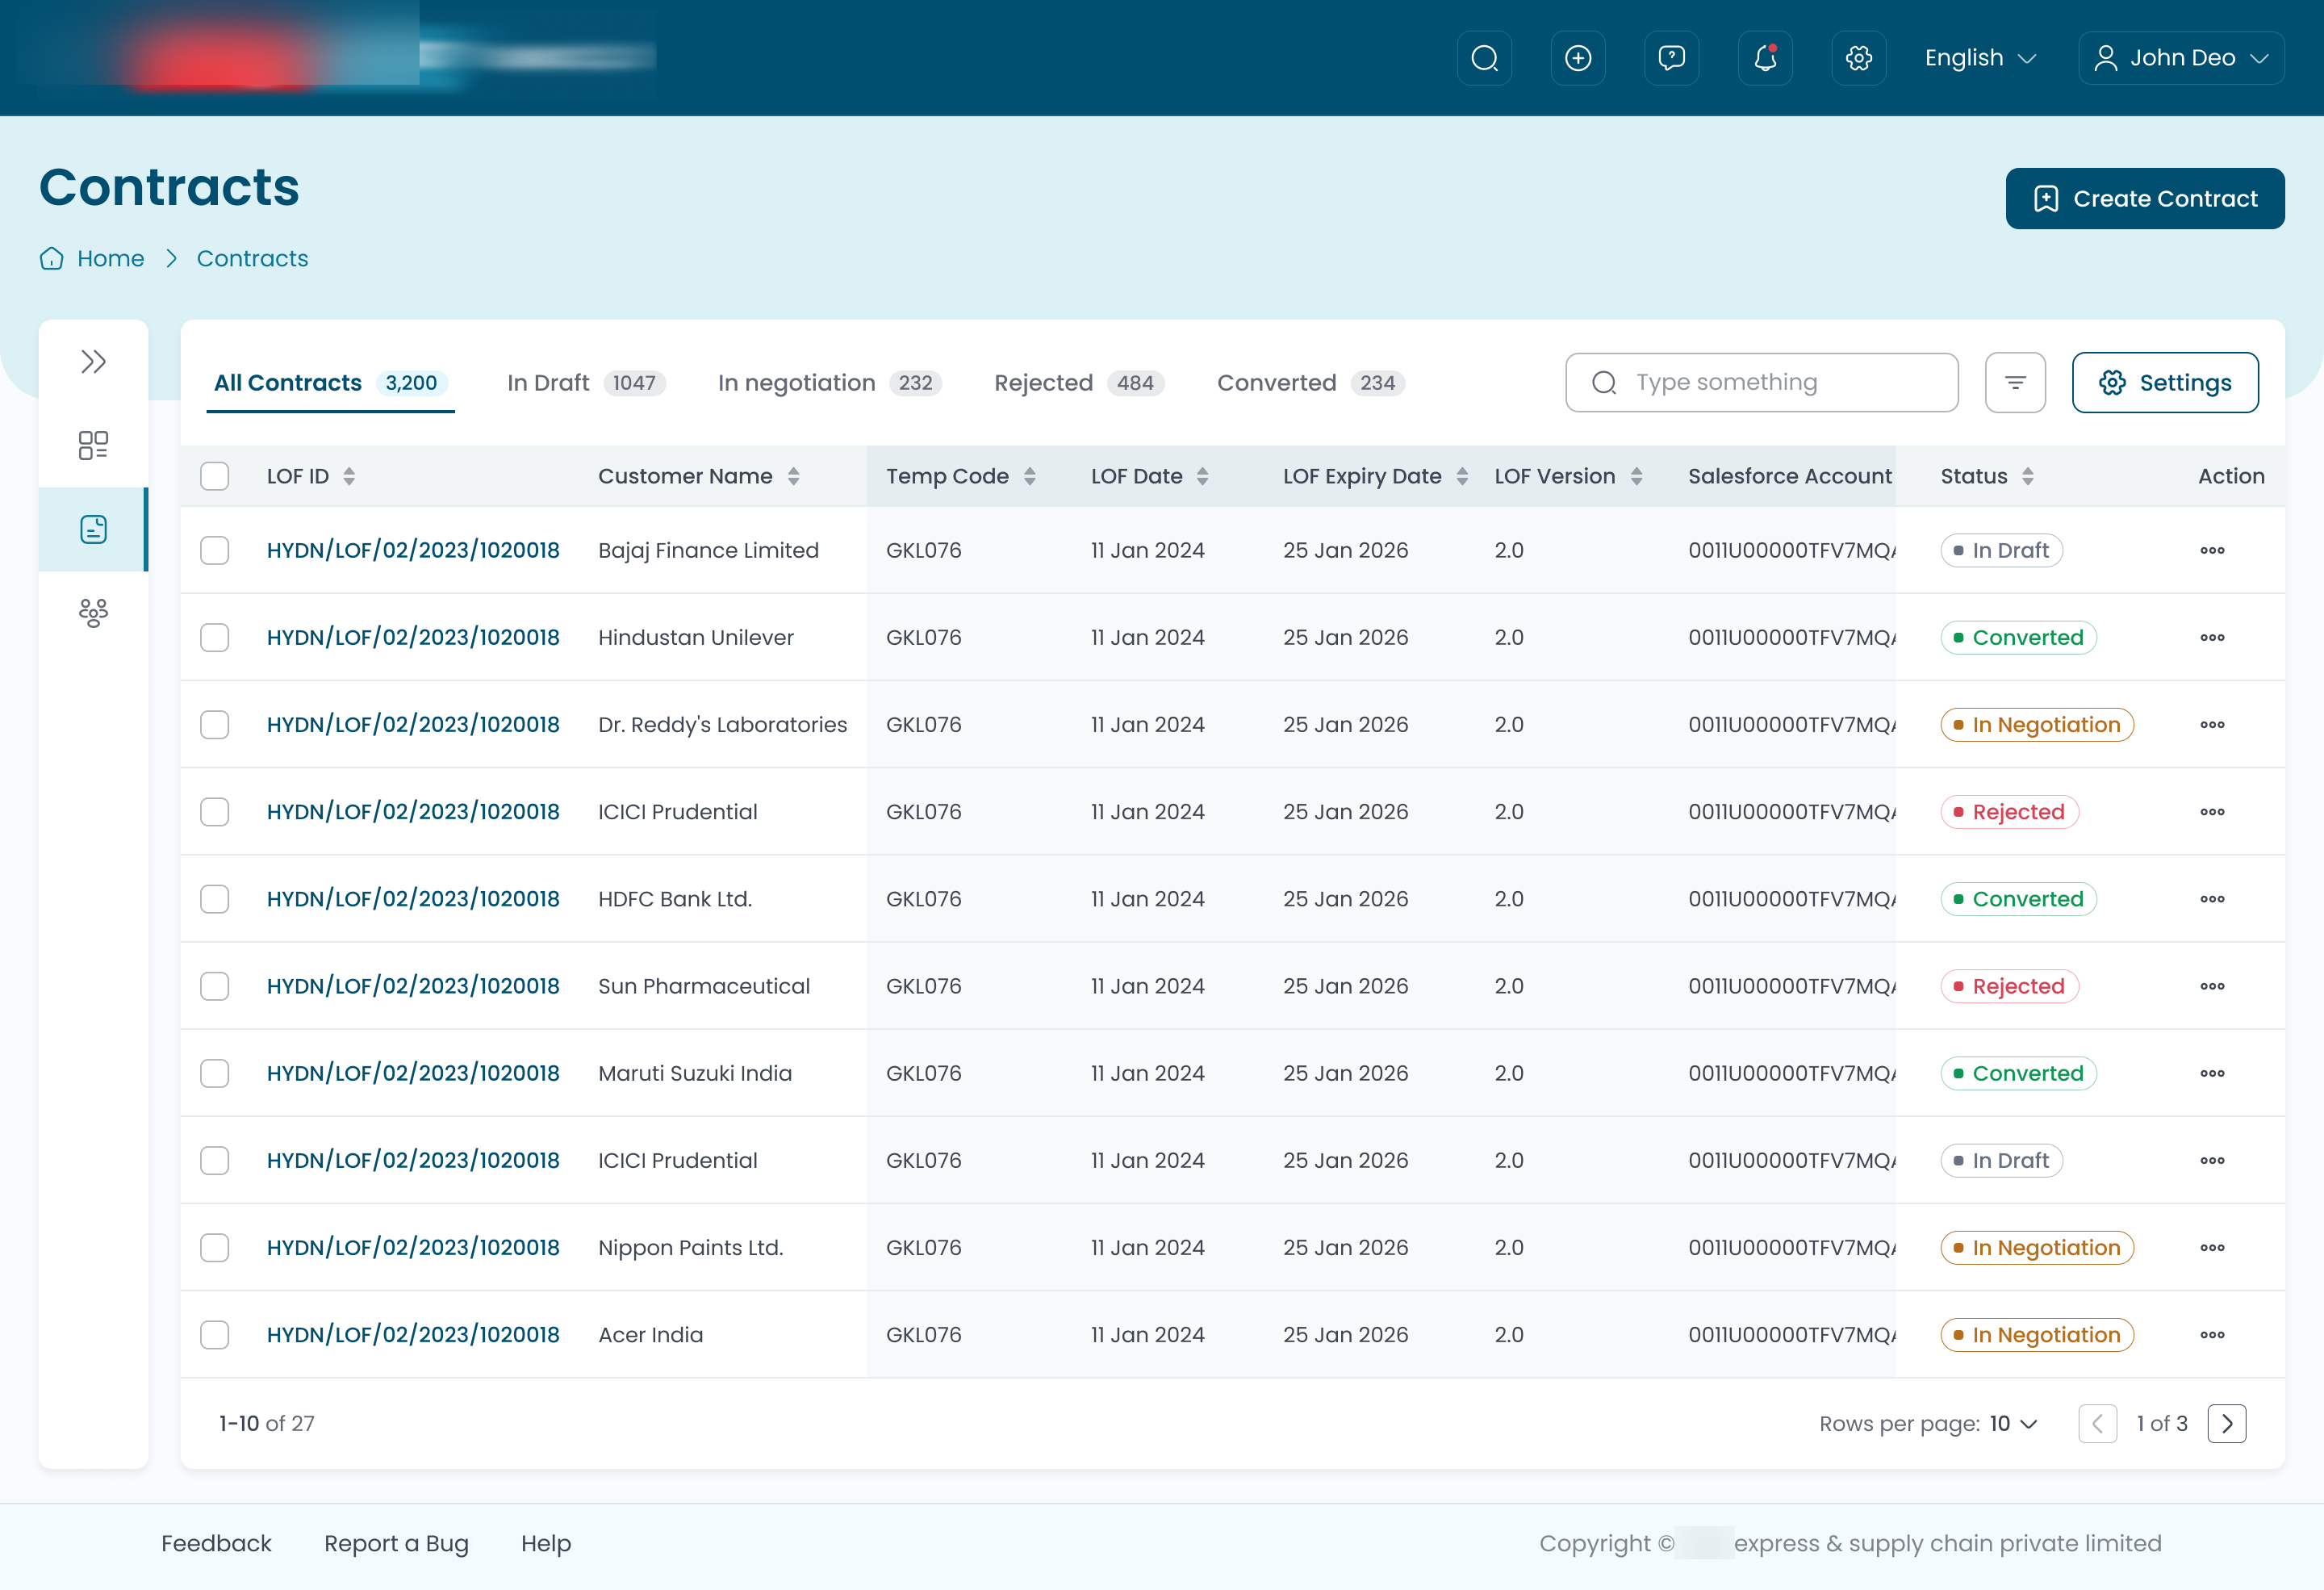Select the contracts document icon in sidebar
The width and height of the screenshot is (2324, 1590).
point(93,529)
